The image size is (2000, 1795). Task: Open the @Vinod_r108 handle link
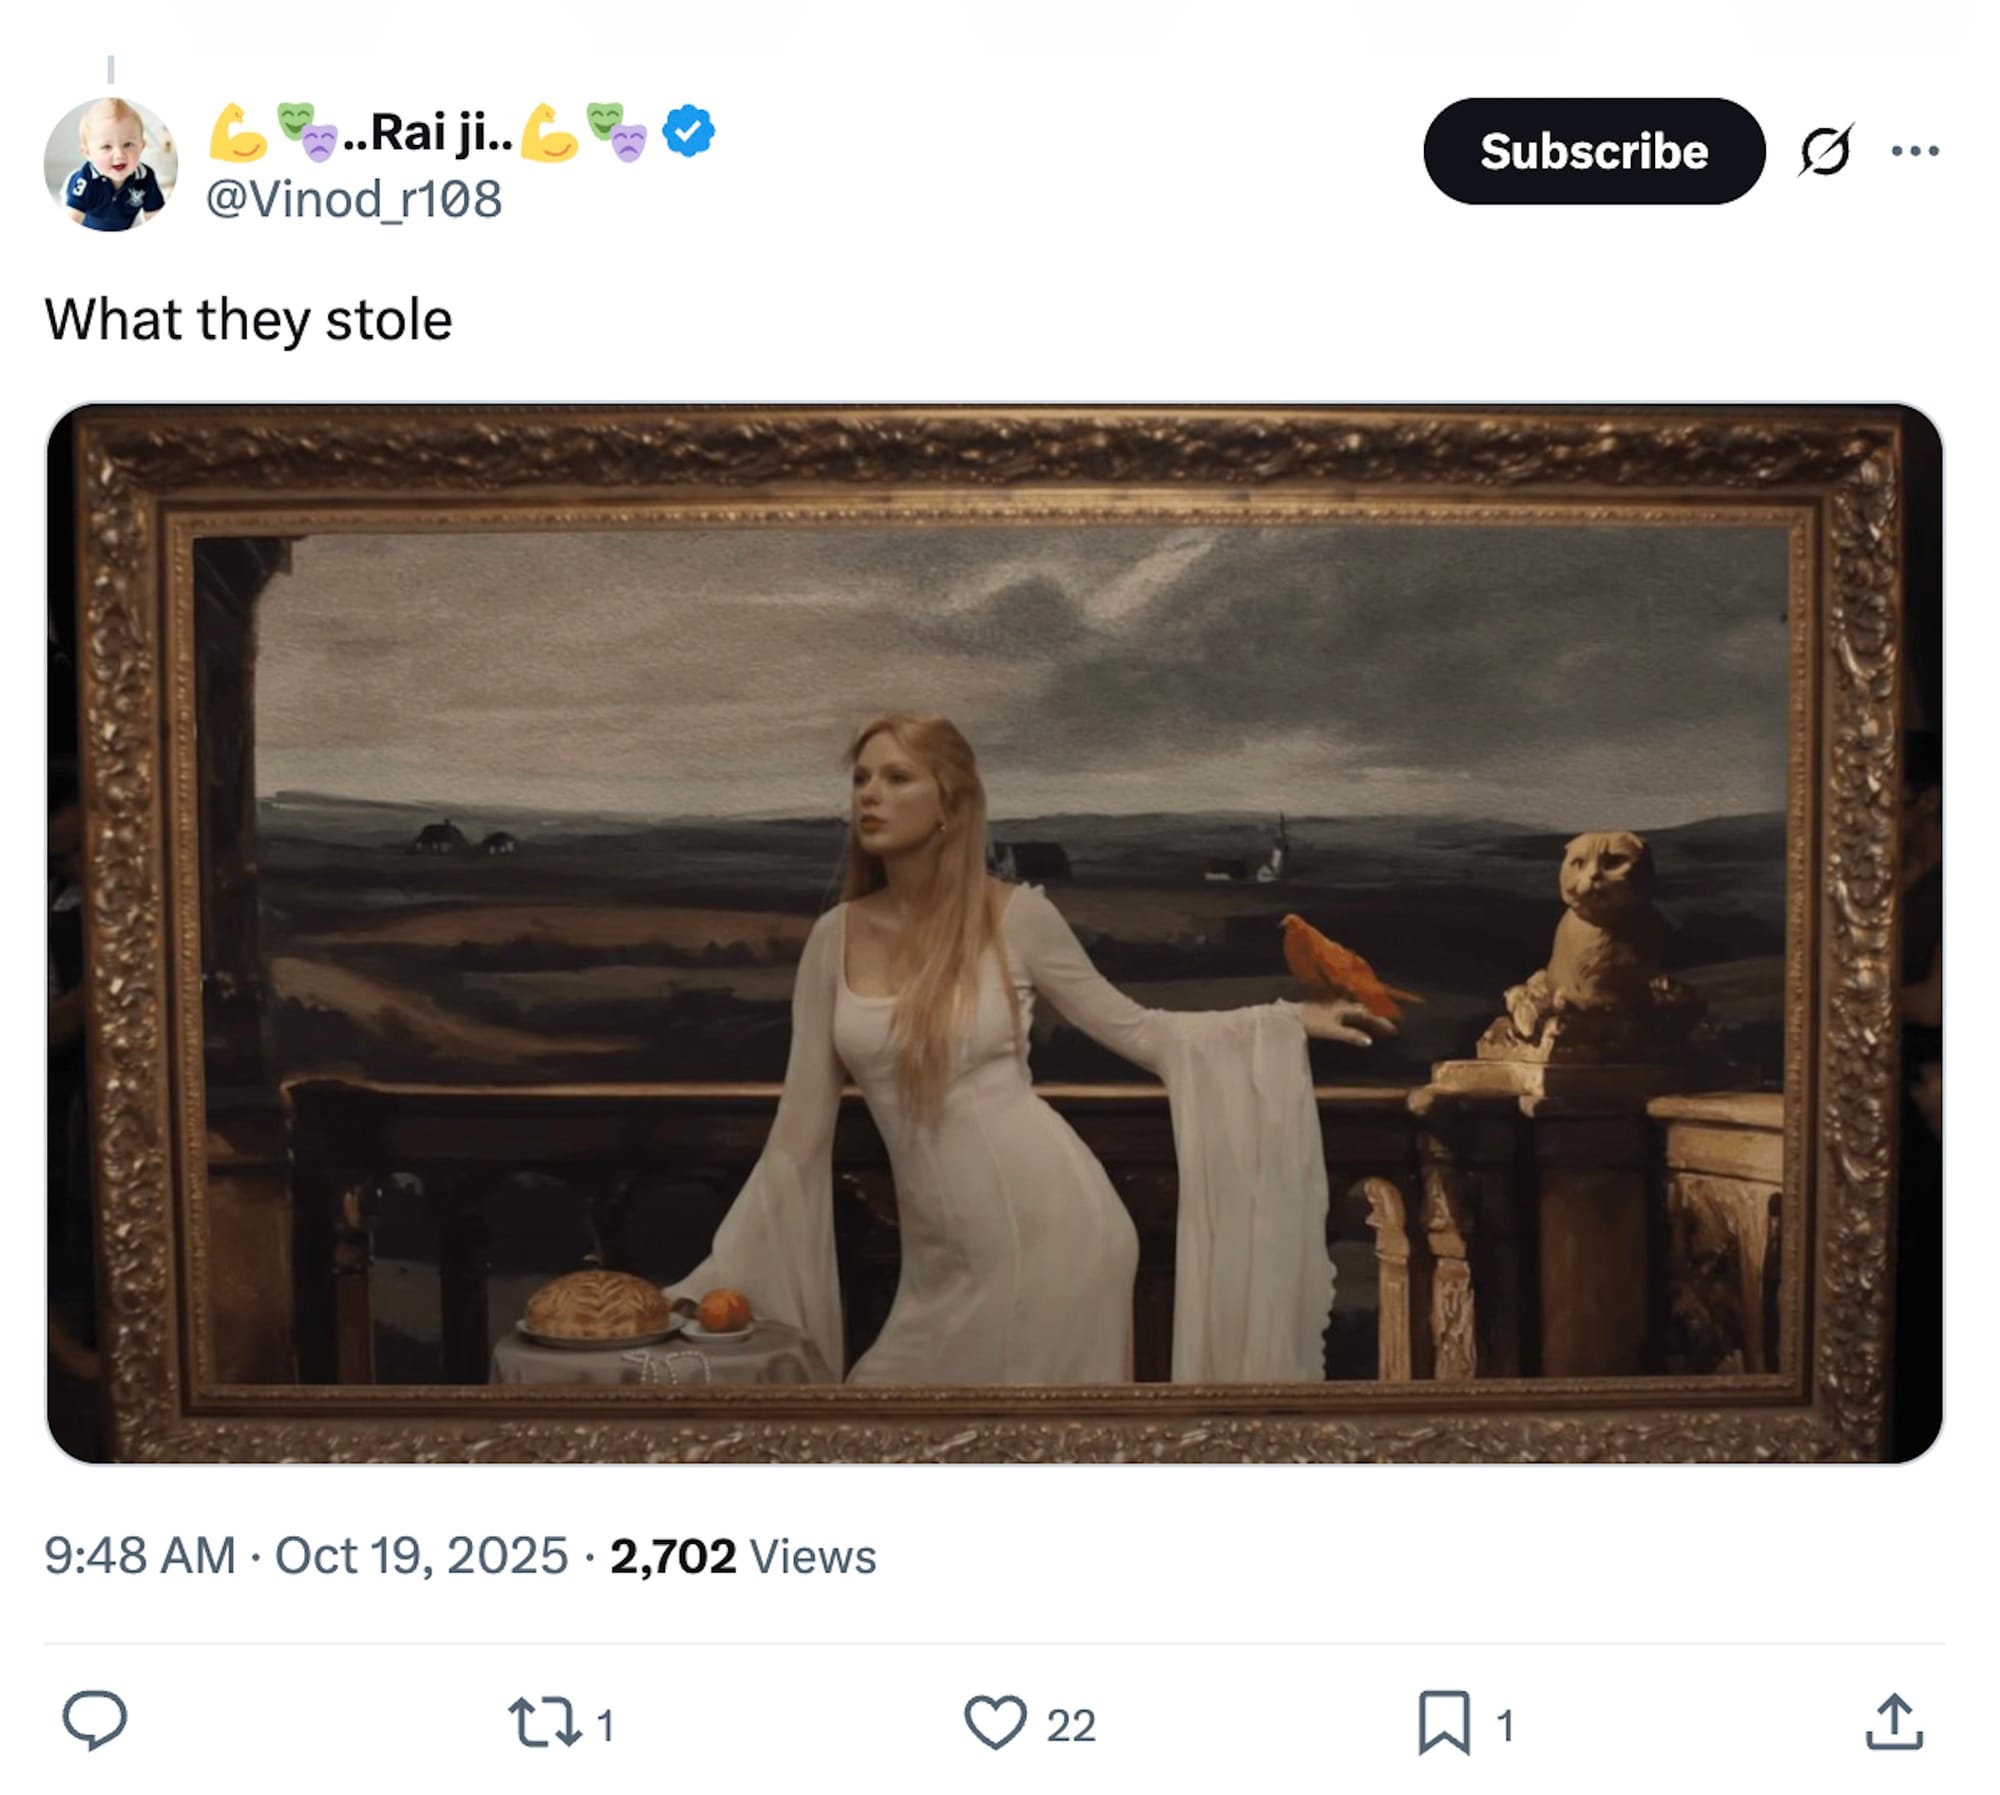point(354,199)
